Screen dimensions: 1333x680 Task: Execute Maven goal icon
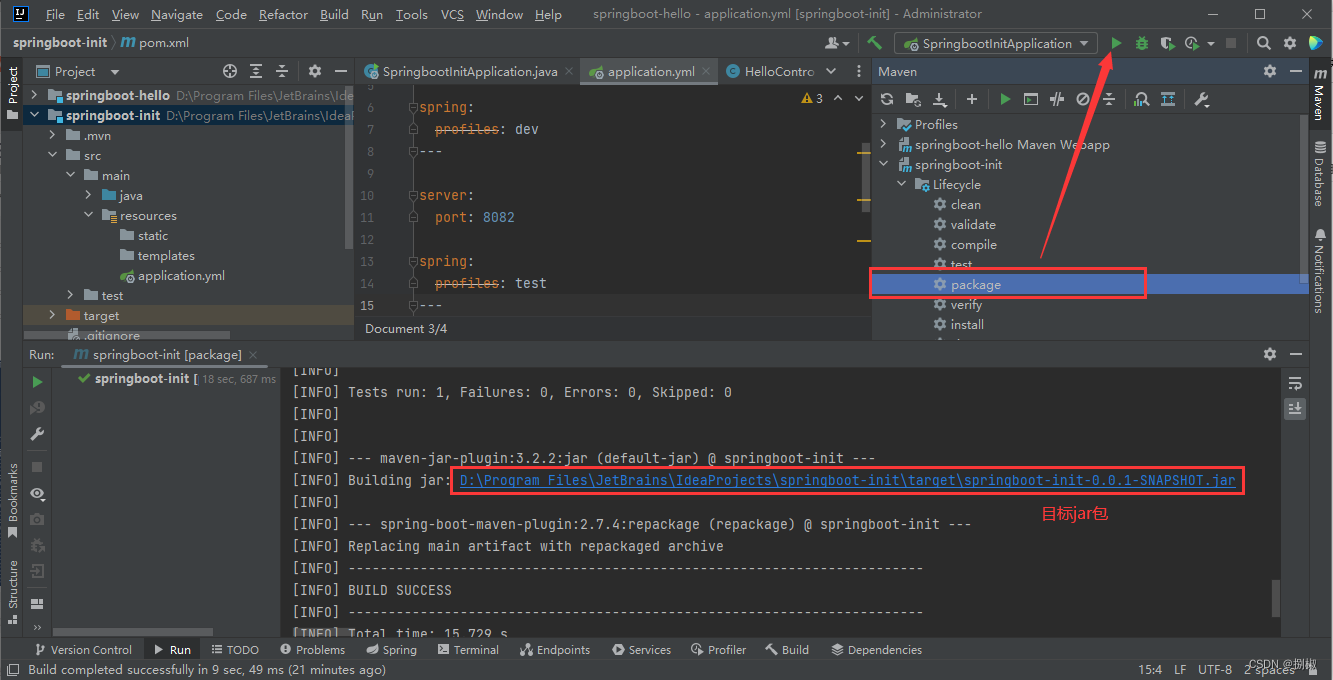click(1031, 99)
